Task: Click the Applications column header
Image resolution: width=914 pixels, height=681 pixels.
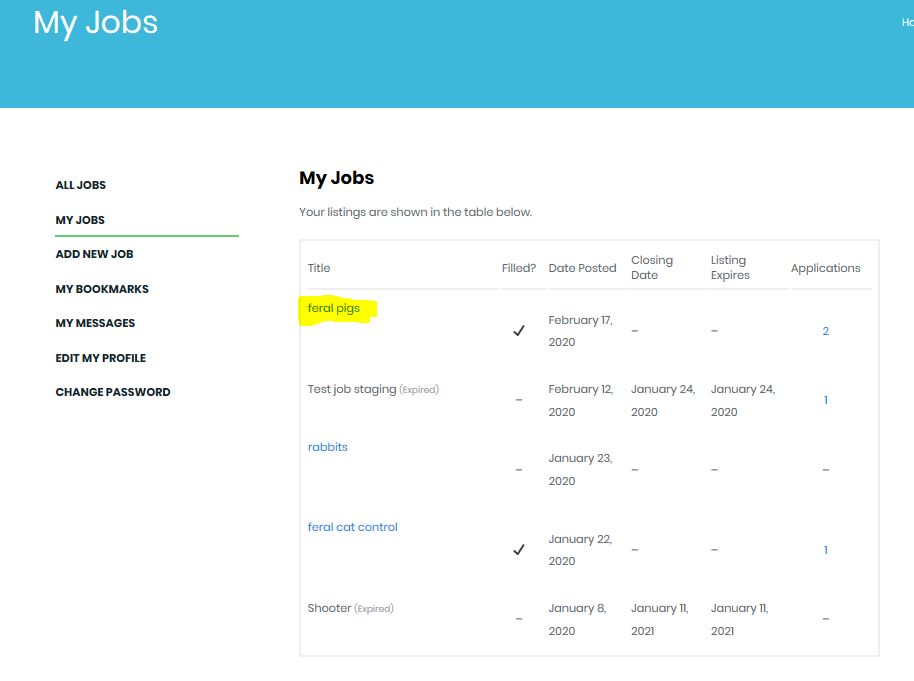Action: (x=825, y=268)
